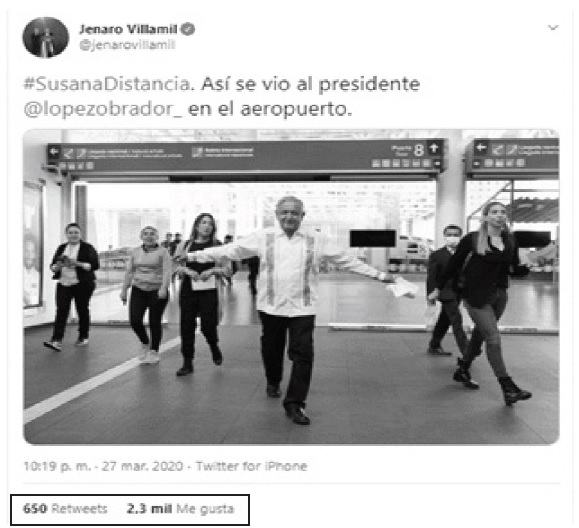Click the 27 mar. 2020 date

[x=143, y=466]
